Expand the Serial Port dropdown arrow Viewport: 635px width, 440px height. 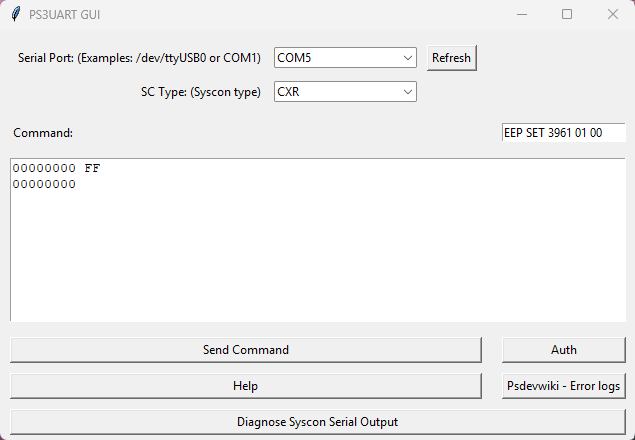(x=407, y=58)
